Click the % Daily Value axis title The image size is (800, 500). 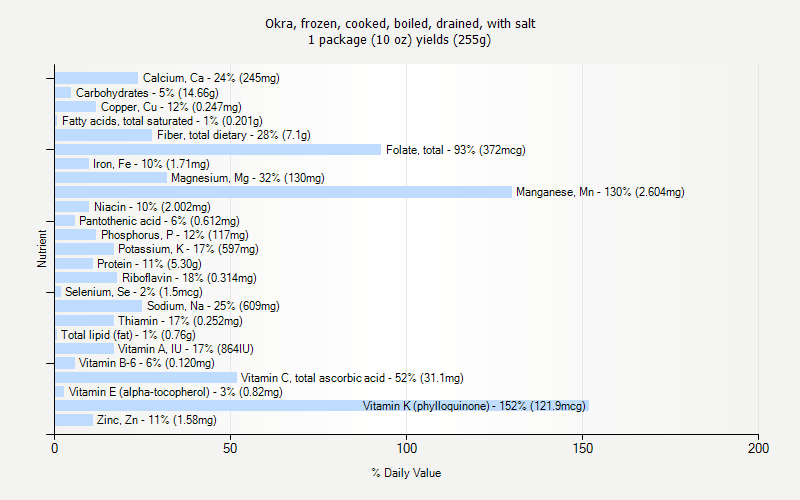point(406,473)
